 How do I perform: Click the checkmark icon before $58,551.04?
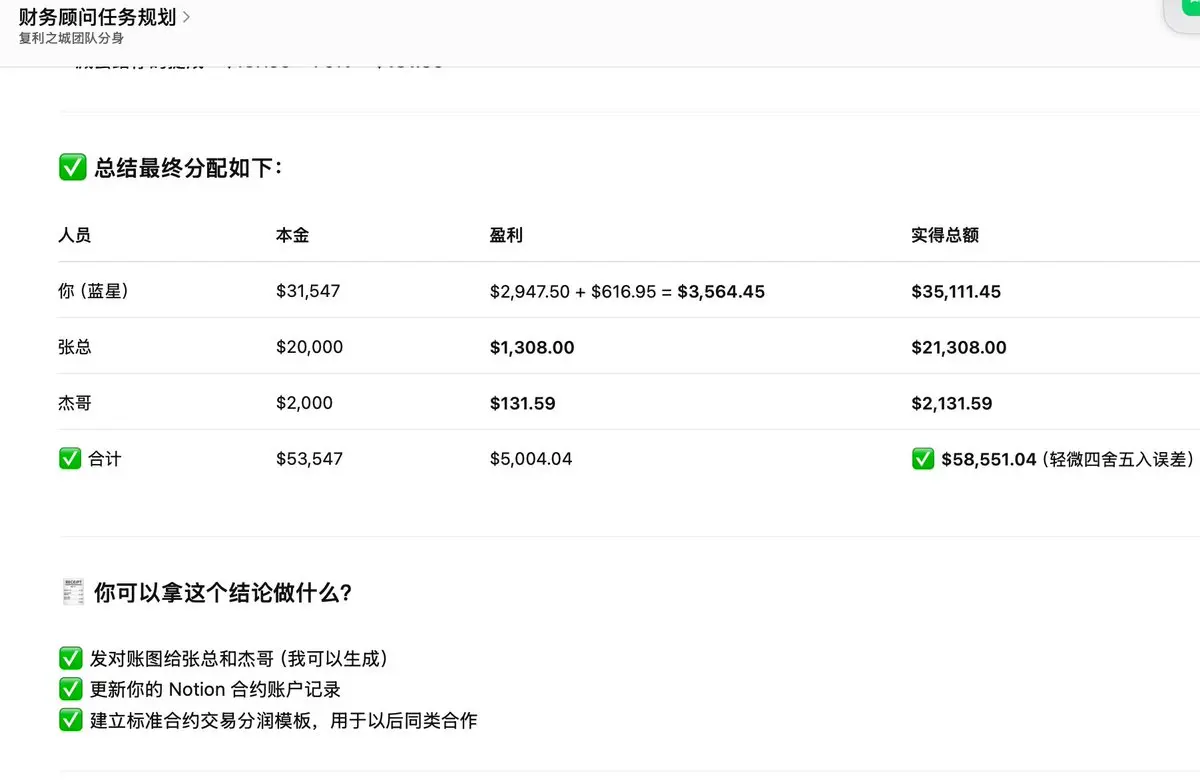(923, 459)
